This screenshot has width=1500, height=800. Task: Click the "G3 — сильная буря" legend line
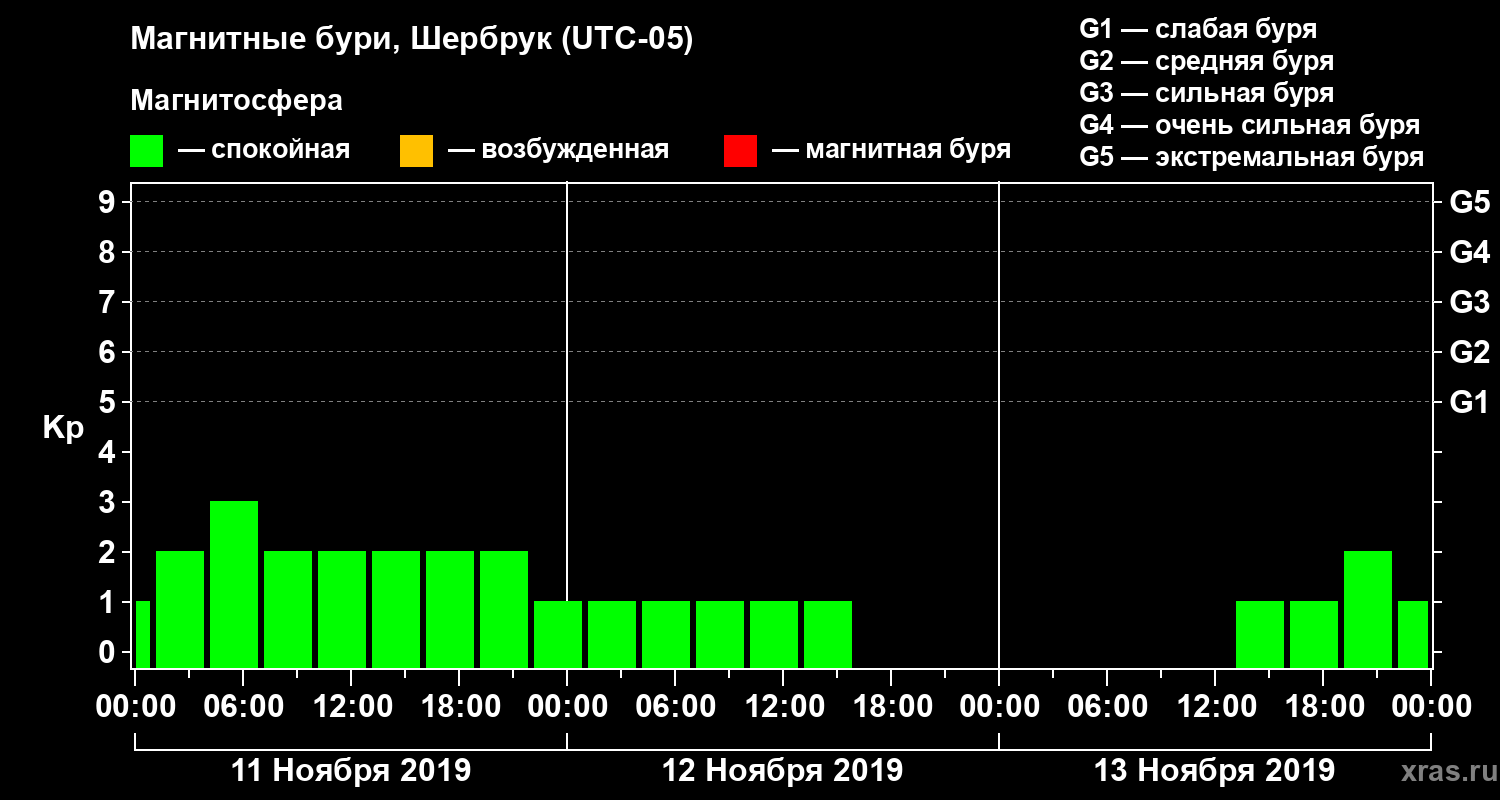[1206, 93]
